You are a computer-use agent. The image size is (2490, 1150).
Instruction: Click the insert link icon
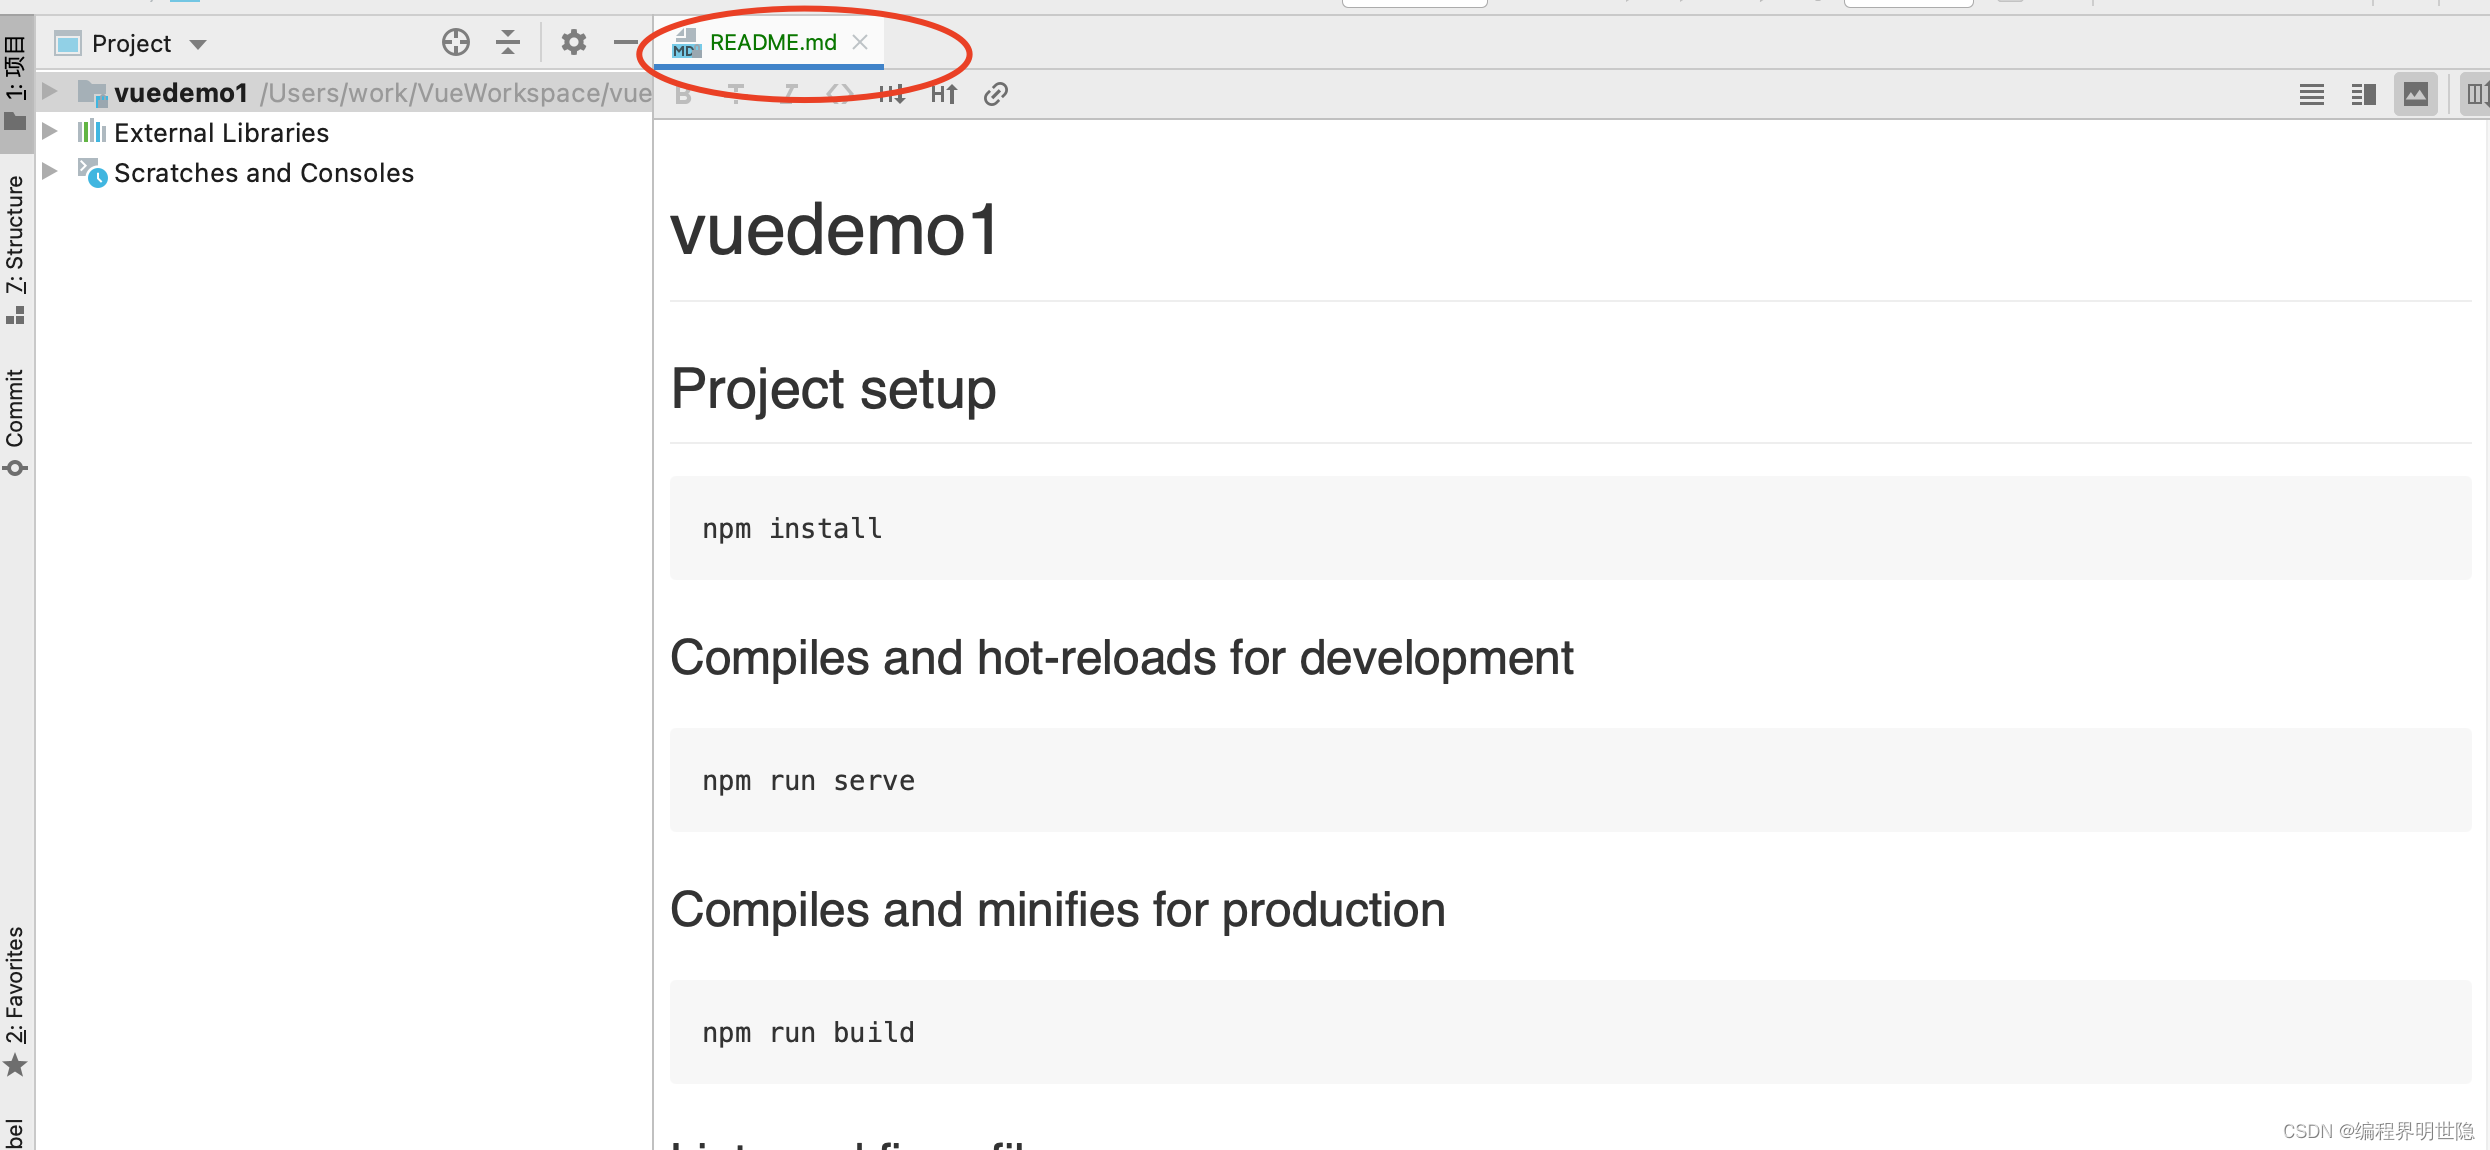tap(995, 94)
